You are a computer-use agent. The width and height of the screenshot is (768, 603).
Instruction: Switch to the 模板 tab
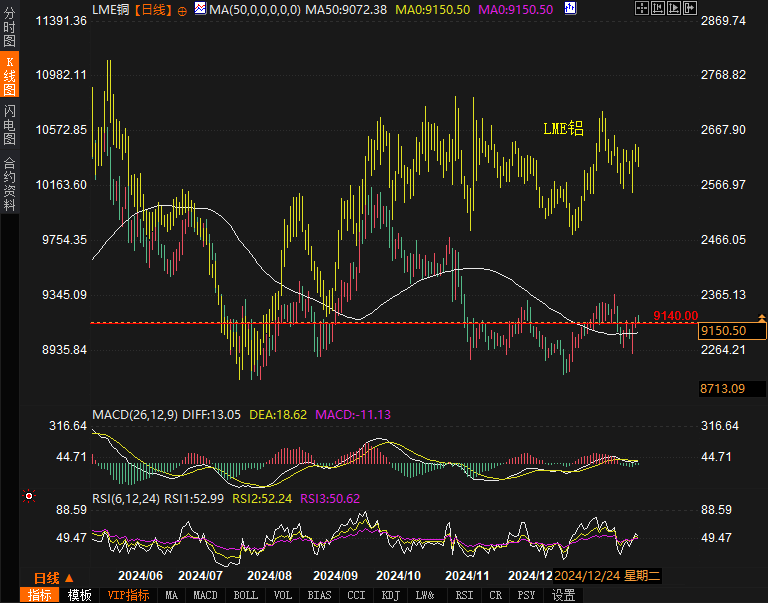point(80,595)
